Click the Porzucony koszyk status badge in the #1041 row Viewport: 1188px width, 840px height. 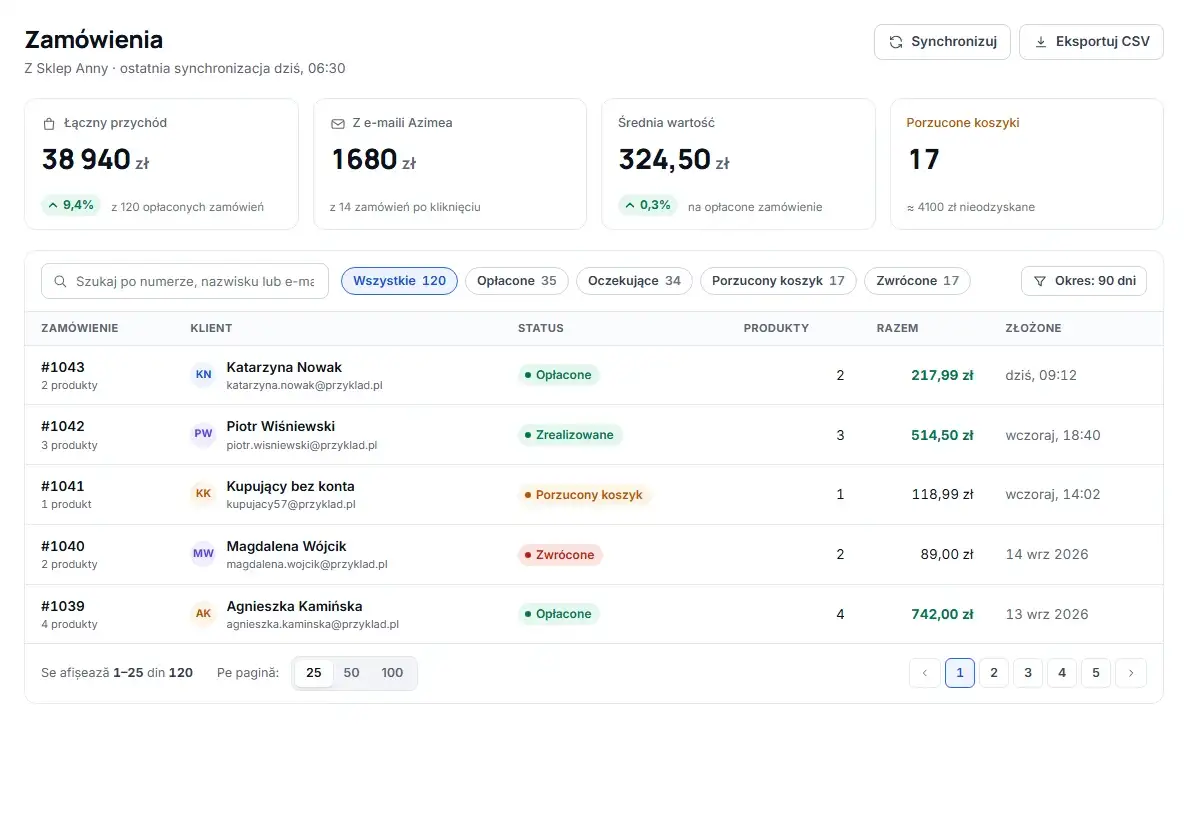coord(584,495)
